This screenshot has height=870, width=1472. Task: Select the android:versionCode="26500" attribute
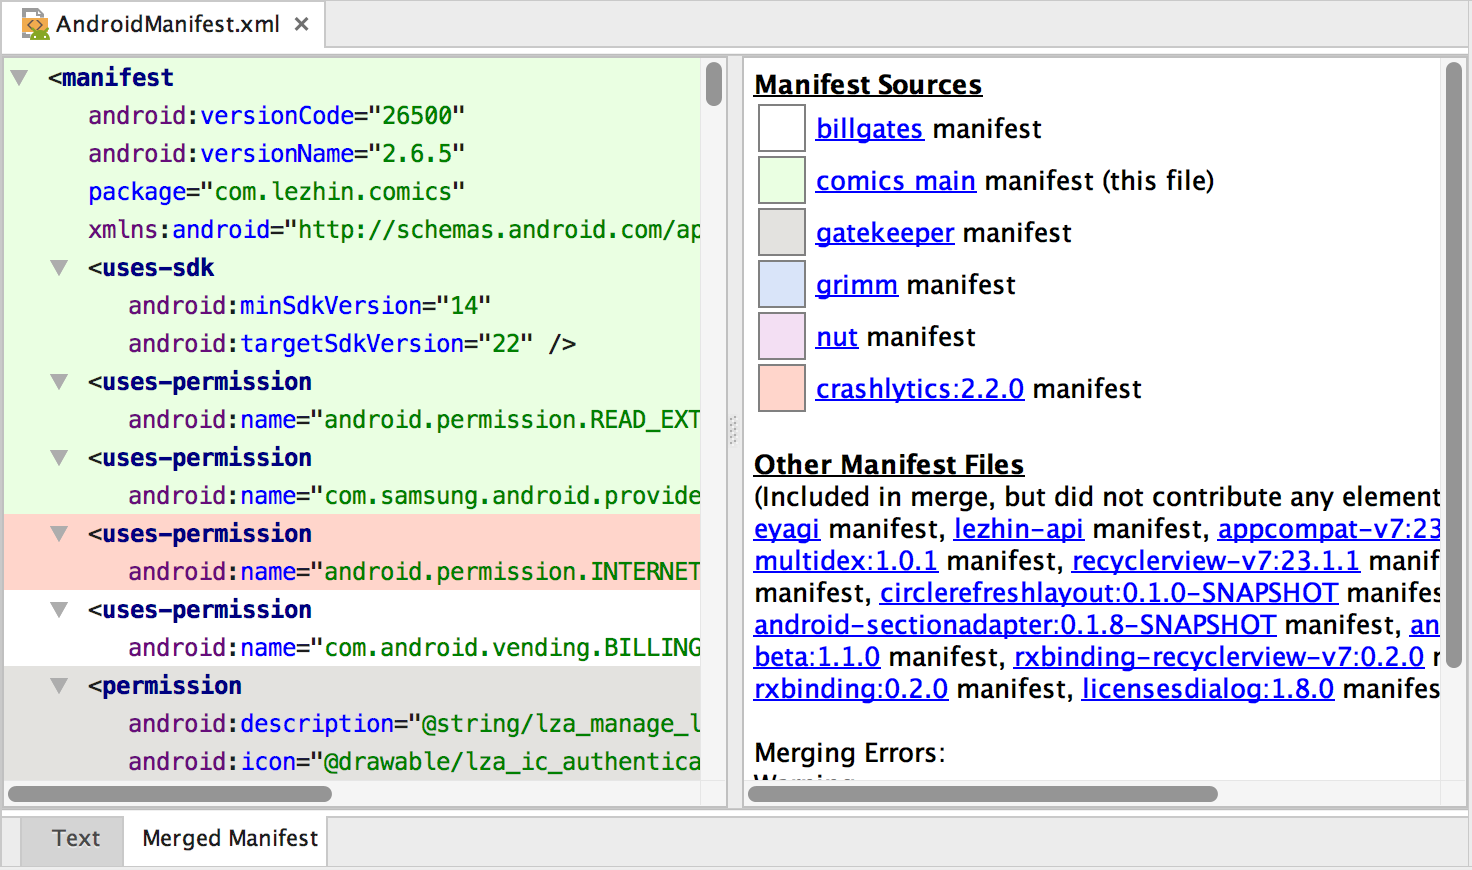(277, 115)
